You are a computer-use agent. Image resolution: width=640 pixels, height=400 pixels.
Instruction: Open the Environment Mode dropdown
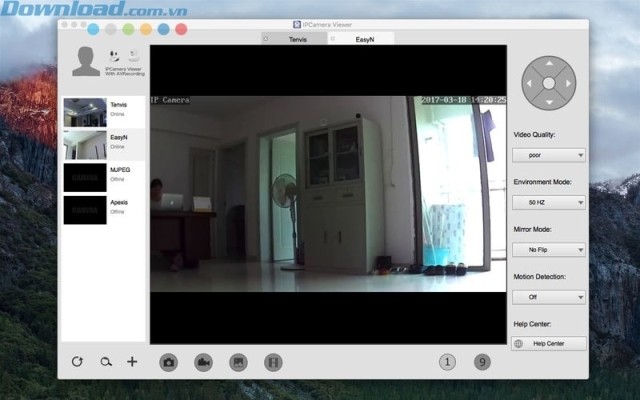coord(548,202)
